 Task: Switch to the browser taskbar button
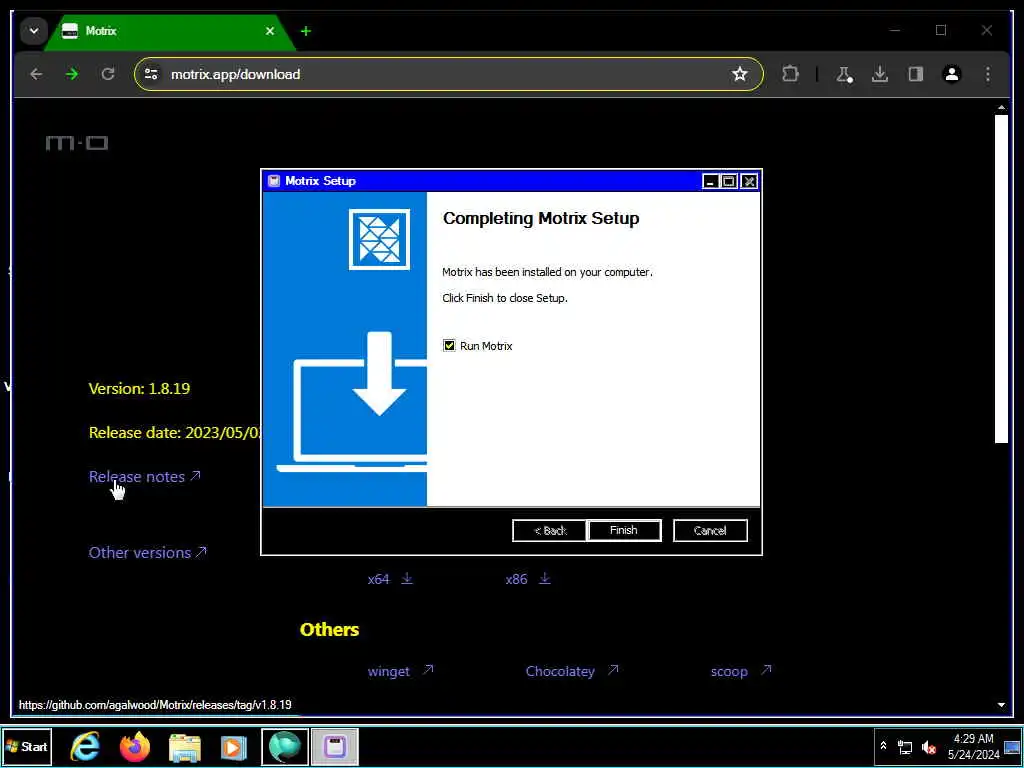tap(285, 747)
